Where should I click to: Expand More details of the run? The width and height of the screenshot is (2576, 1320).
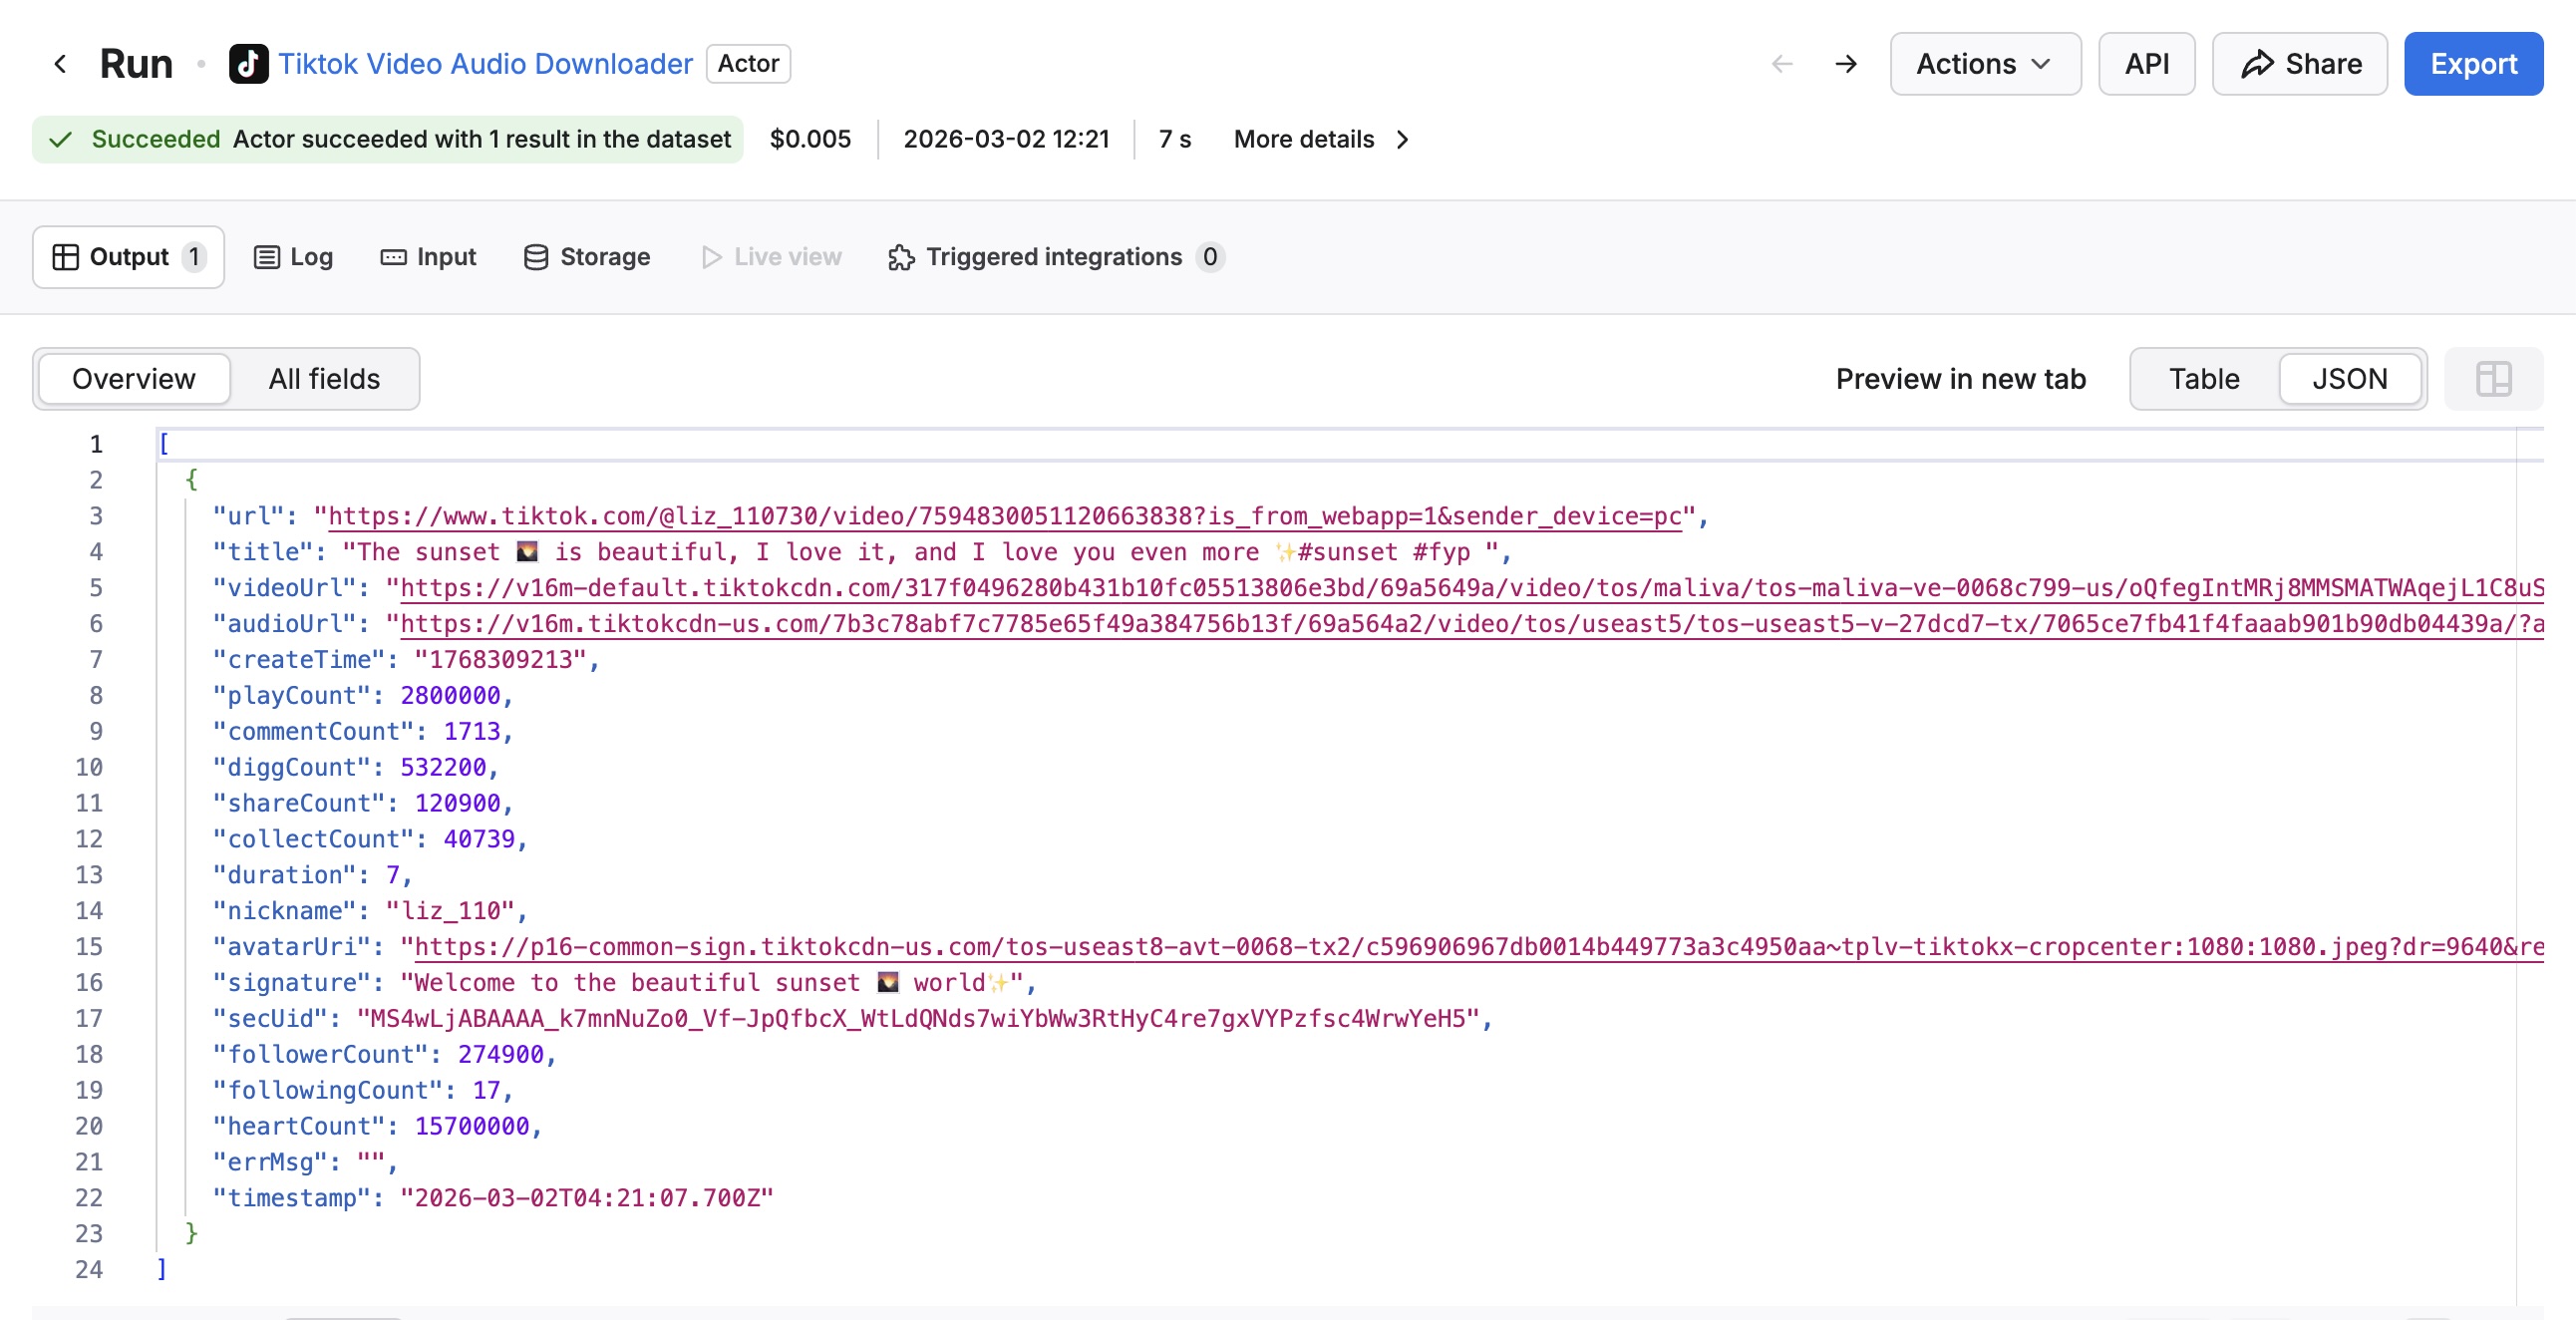pos(1320,139)
